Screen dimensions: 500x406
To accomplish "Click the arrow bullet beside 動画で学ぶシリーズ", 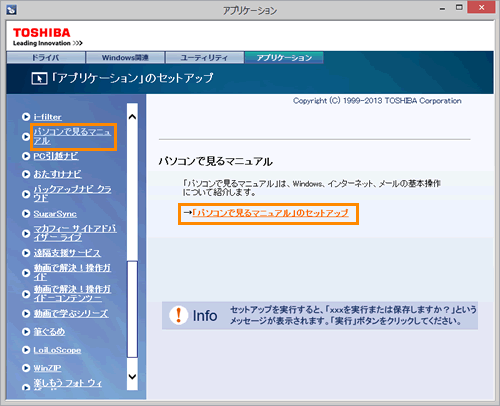I will 26,314.
